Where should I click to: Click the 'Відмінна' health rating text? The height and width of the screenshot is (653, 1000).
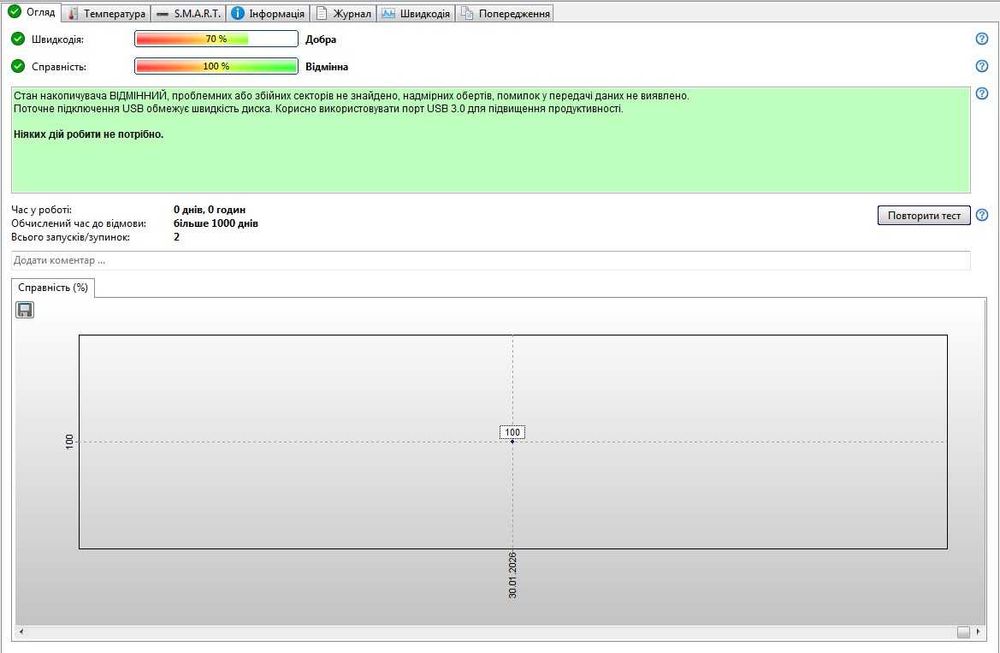tap(327, 67)
